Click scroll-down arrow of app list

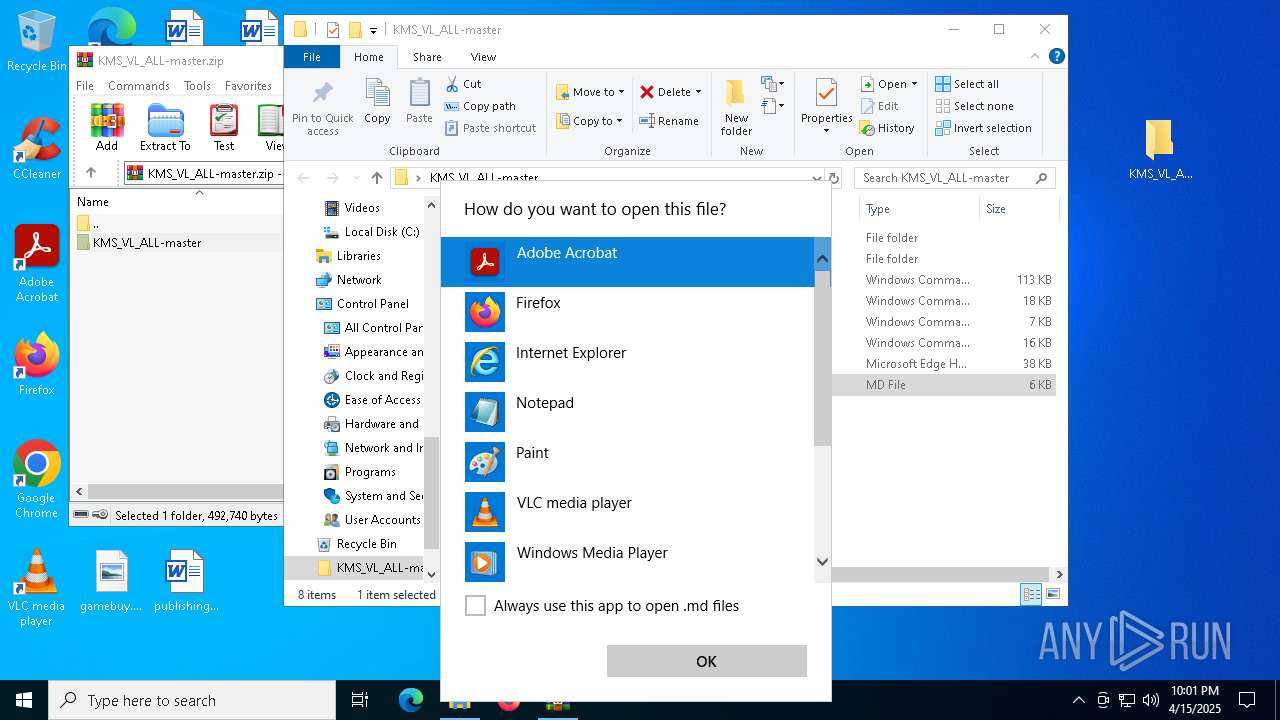[x=822, y=562]
